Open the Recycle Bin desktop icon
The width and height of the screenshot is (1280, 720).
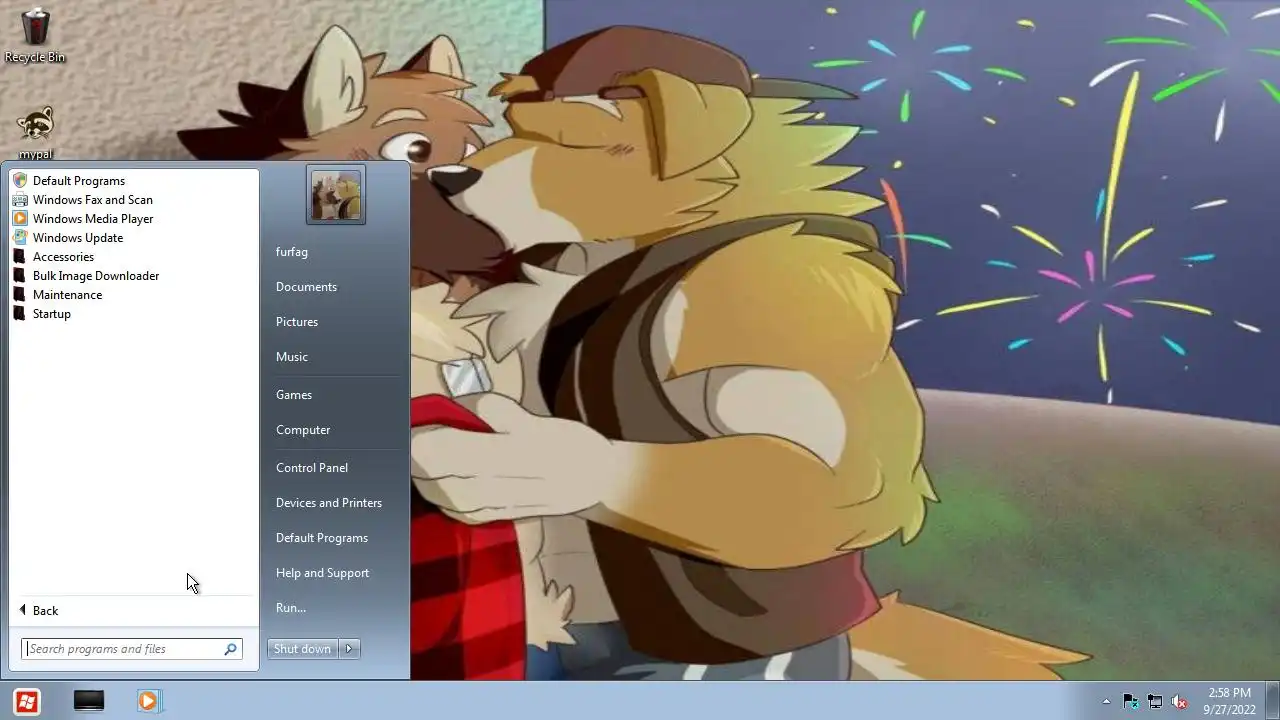[x=35, y=34]
